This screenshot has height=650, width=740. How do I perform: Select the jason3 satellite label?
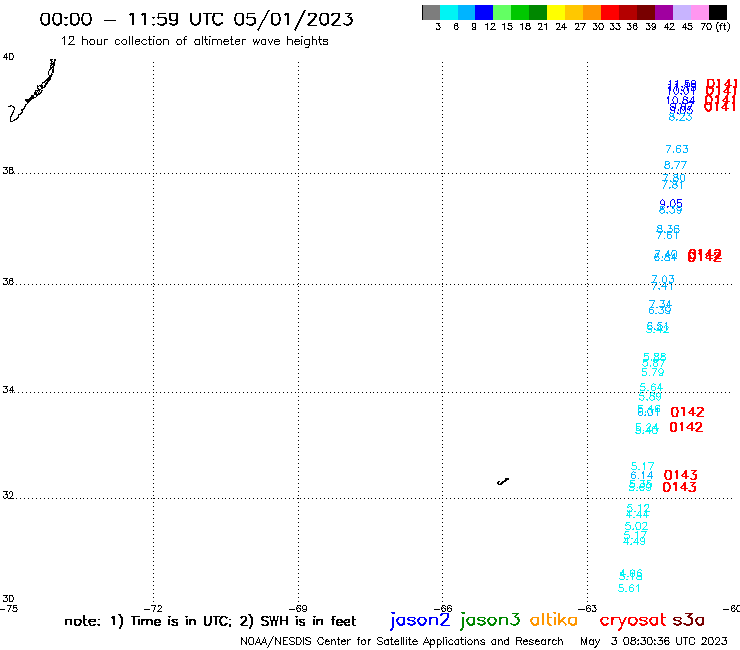(490, 620)
